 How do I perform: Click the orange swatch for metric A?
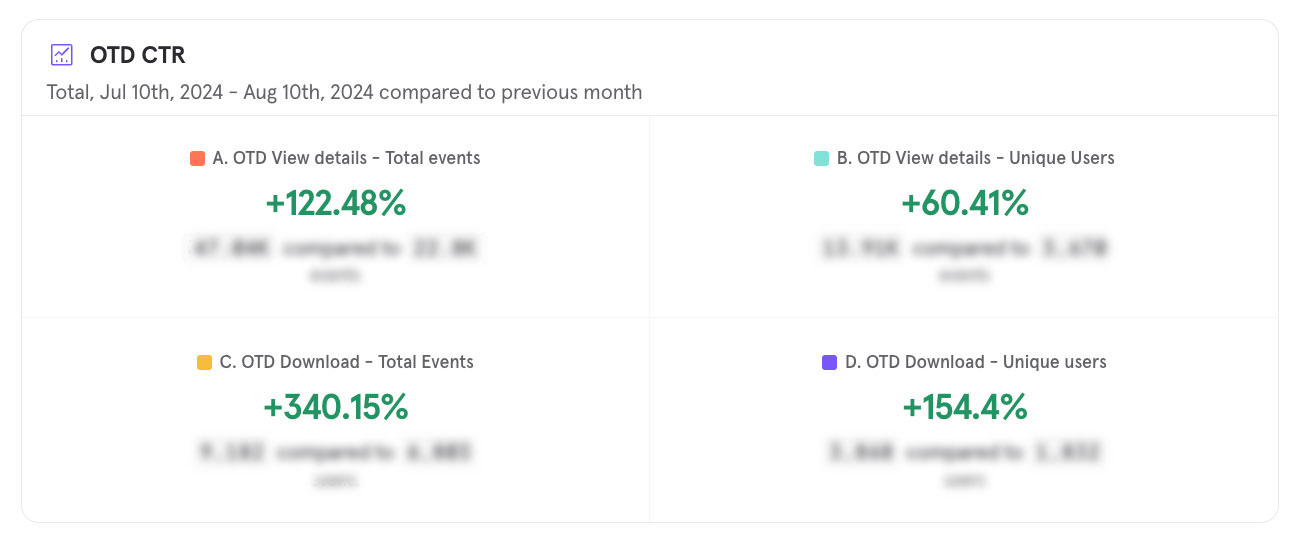(x=197, y=158)
